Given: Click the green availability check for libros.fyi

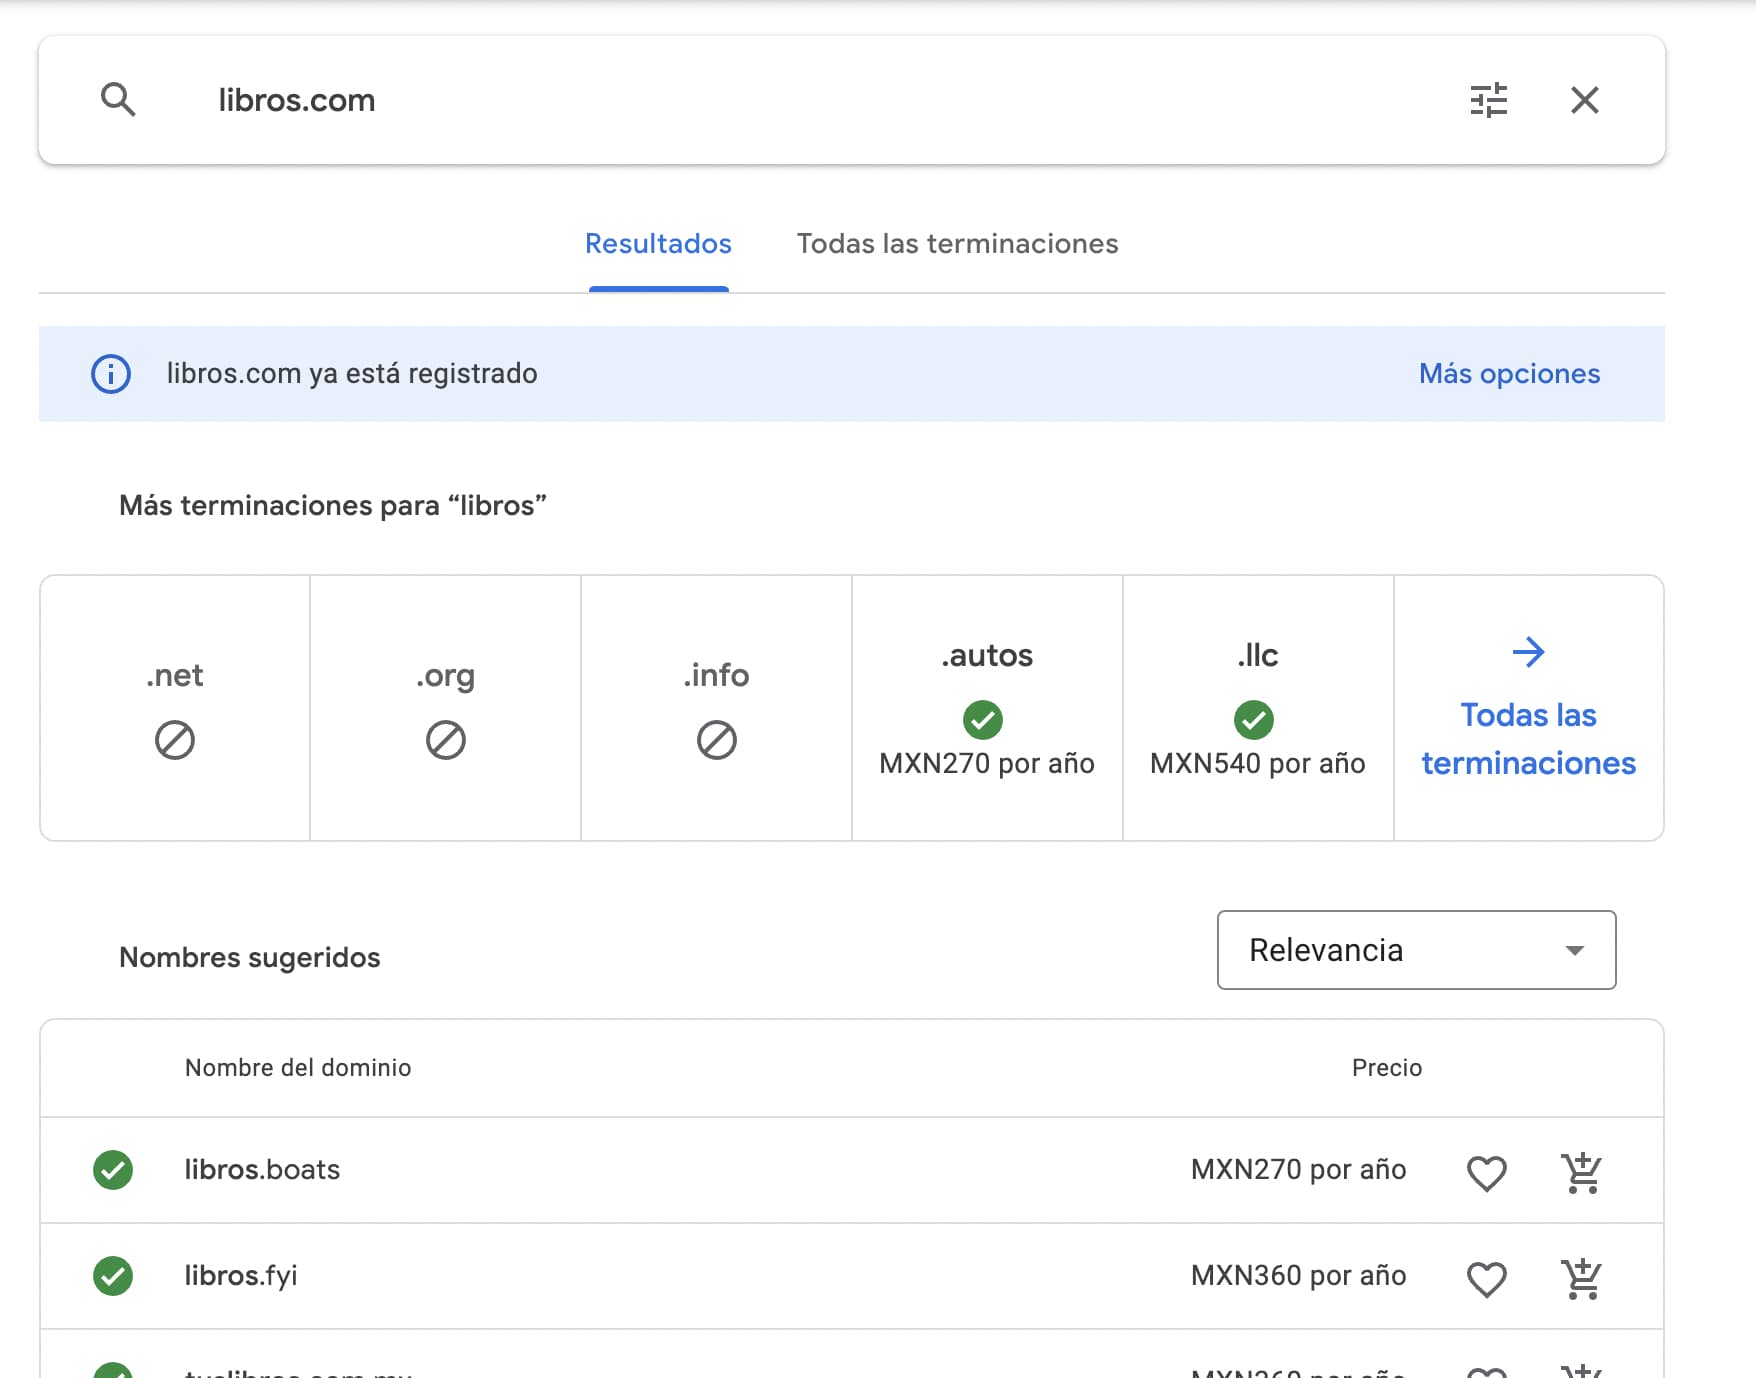Looking at the screenshot, I should point(112,1276).
